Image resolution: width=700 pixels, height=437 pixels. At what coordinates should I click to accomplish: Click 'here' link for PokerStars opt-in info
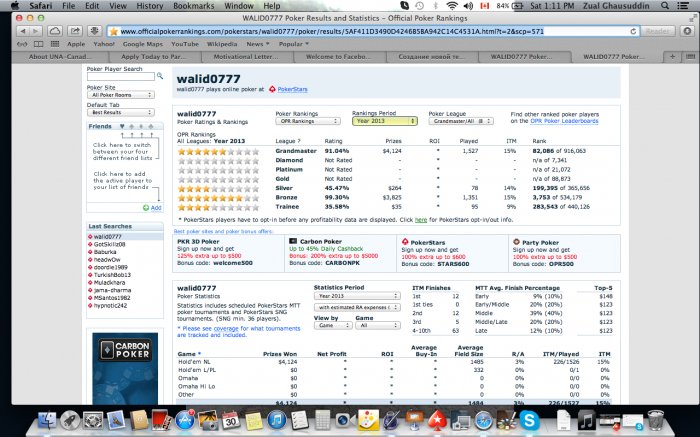click(421, 220)
